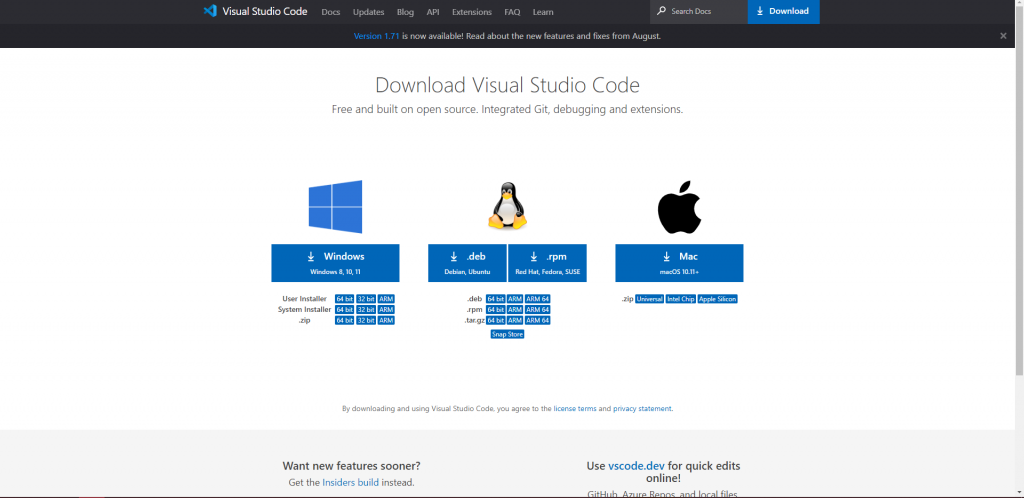Click the blue Download button in header
The width and height of the screenshot is (1024, 498).
(784, 11)
